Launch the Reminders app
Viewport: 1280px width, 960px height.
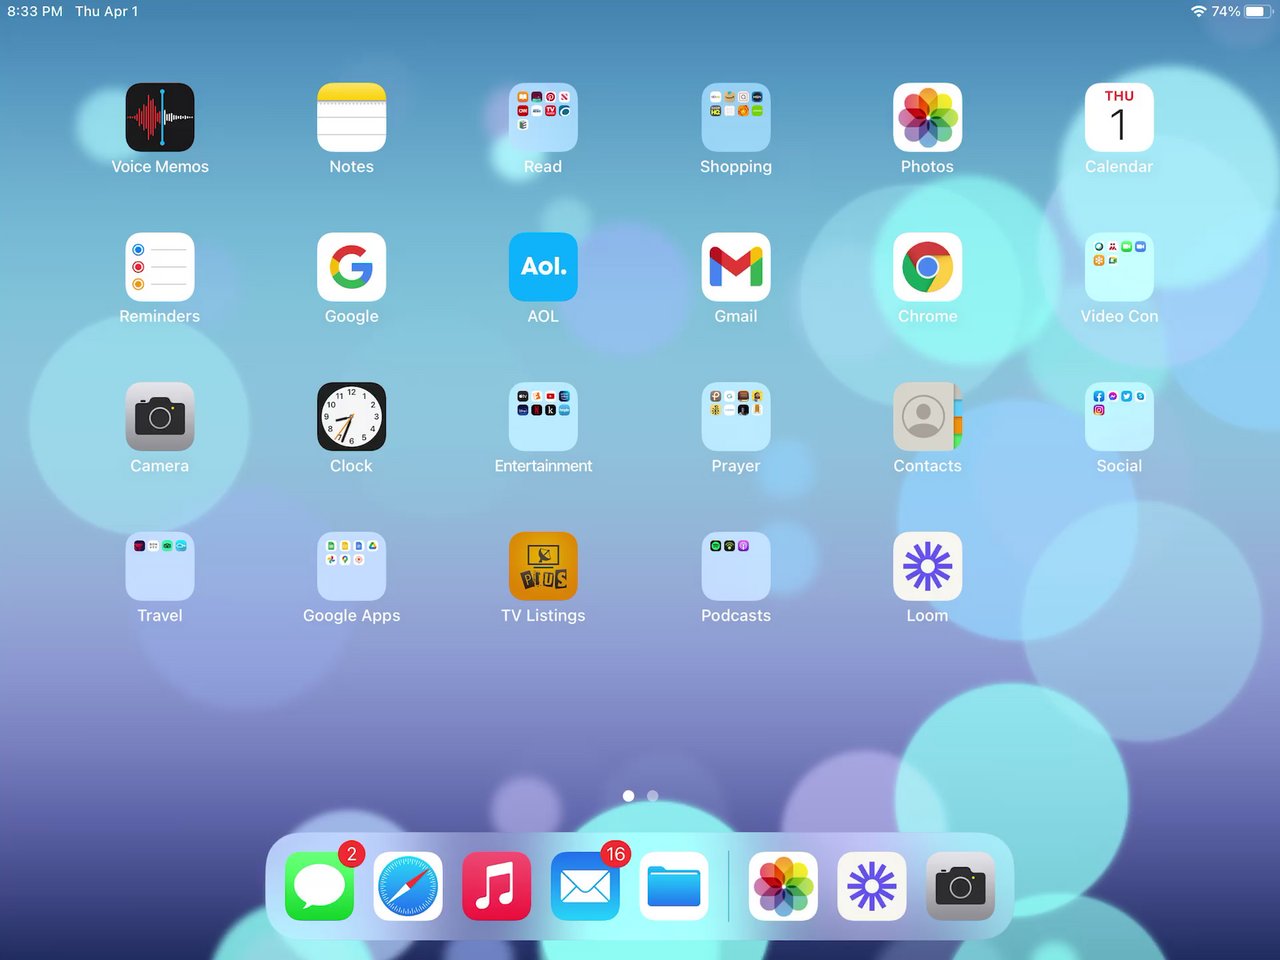tap(160, 267)
